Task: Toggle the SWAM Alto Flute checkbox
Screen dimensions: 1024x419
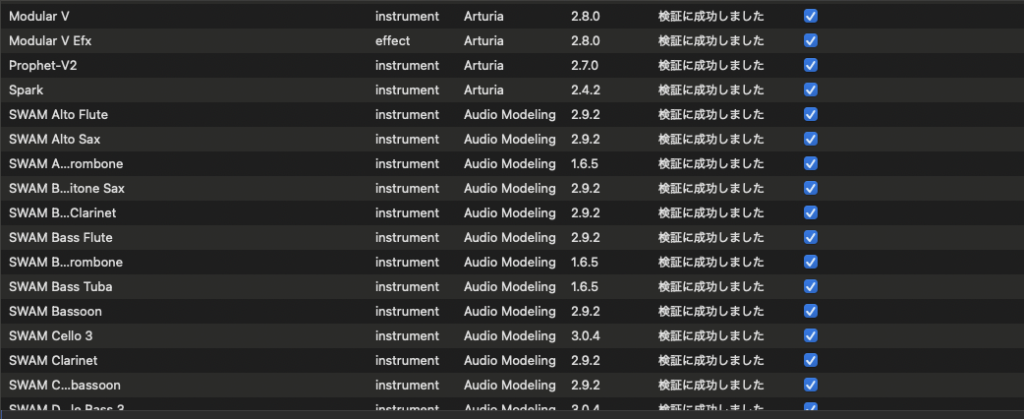Action: [811, 115]
